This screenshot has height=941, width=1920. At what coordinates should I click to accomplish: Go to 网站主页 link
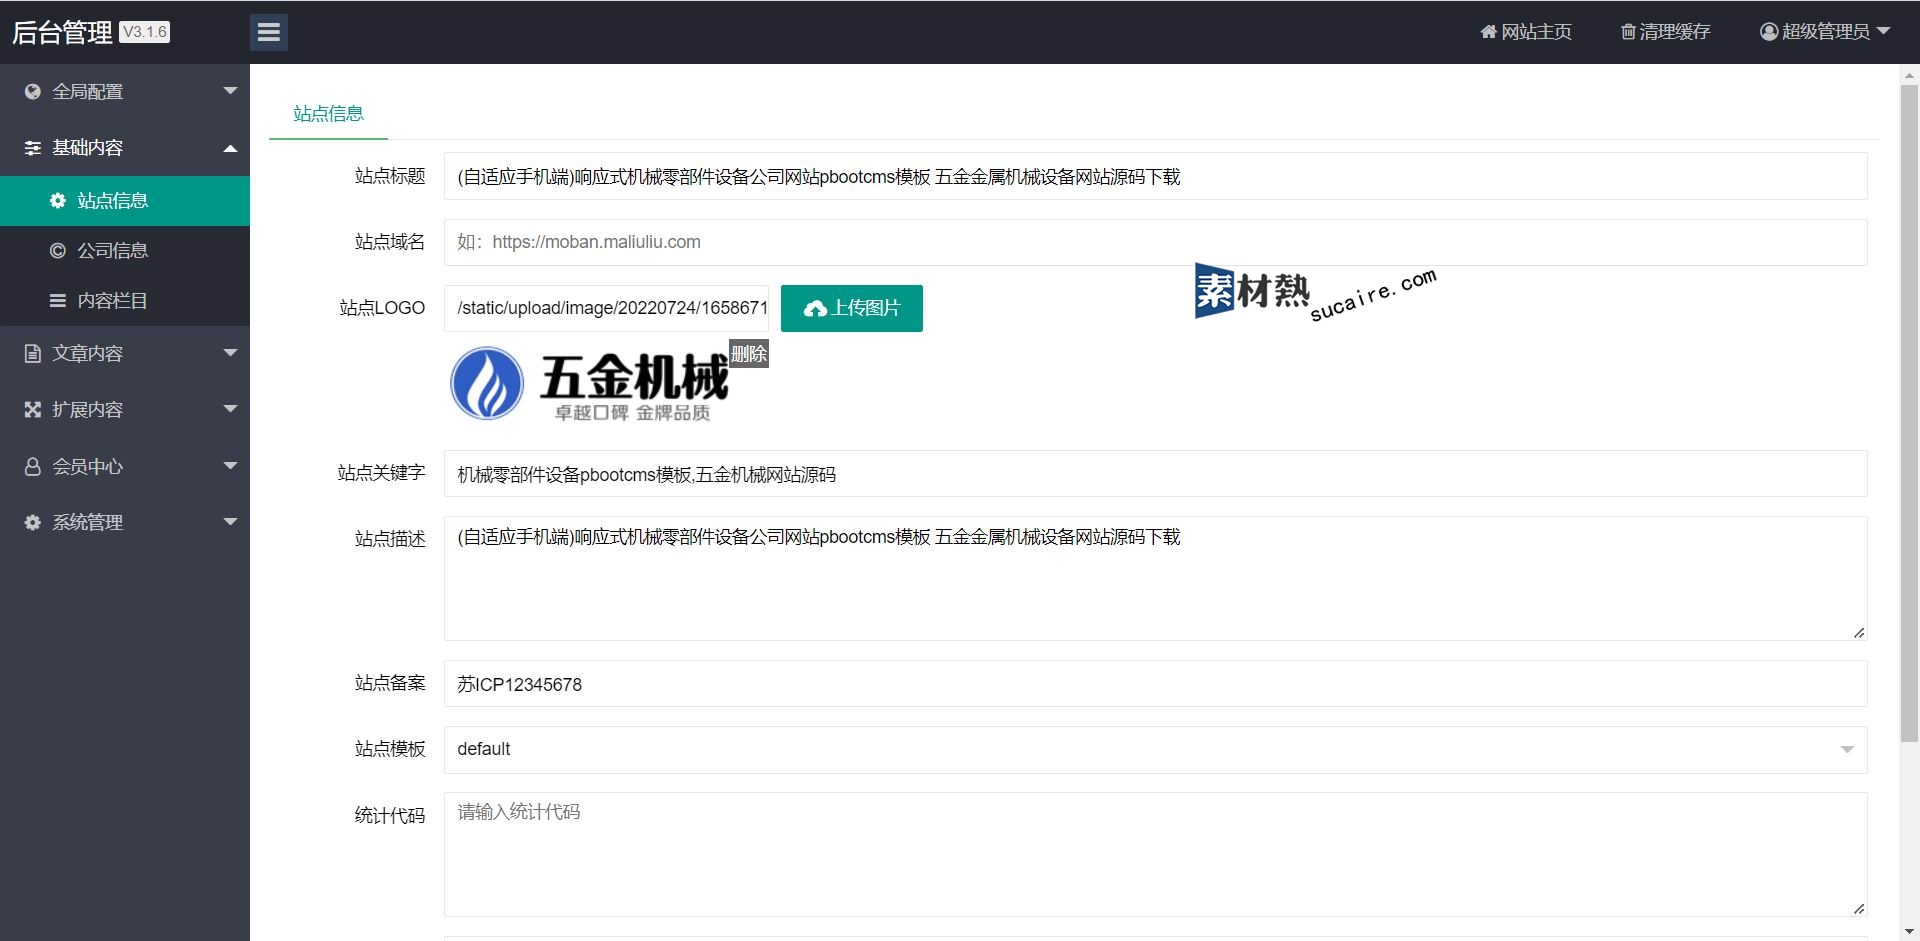(1526, 32)
